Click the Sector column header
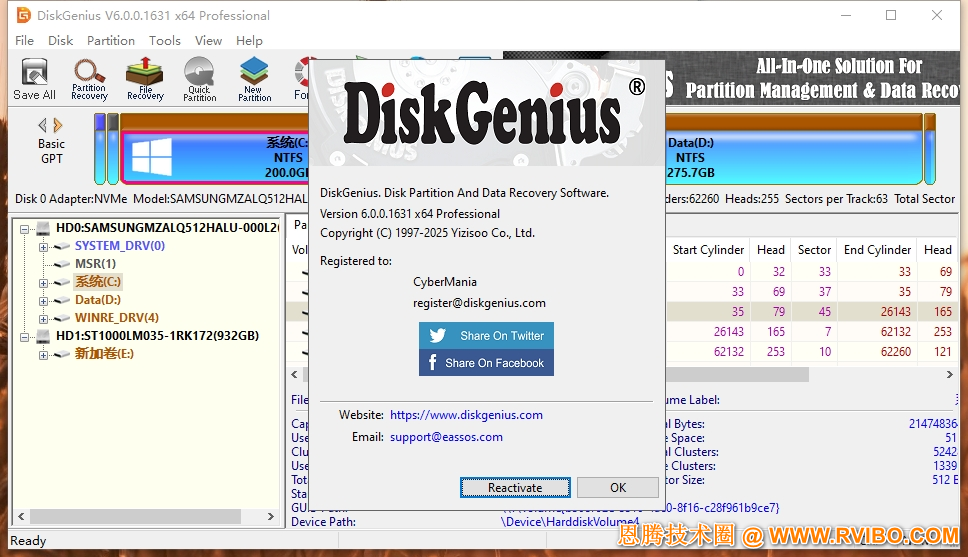 (x=814, y=249)
